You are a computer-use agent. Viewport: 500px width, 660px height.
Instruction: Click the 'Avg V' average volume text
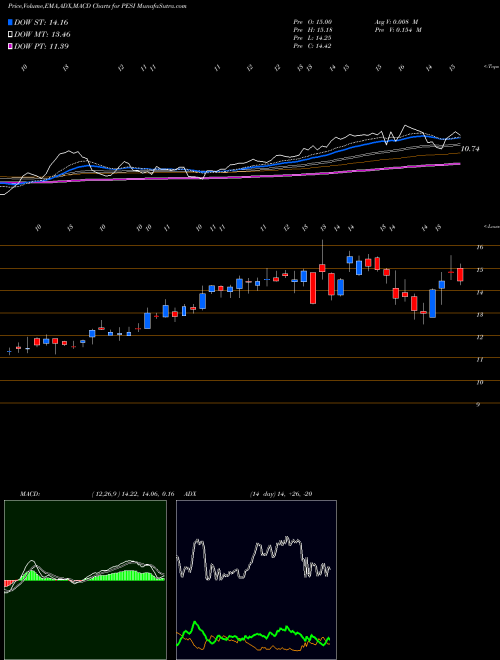tap(396, 22)
